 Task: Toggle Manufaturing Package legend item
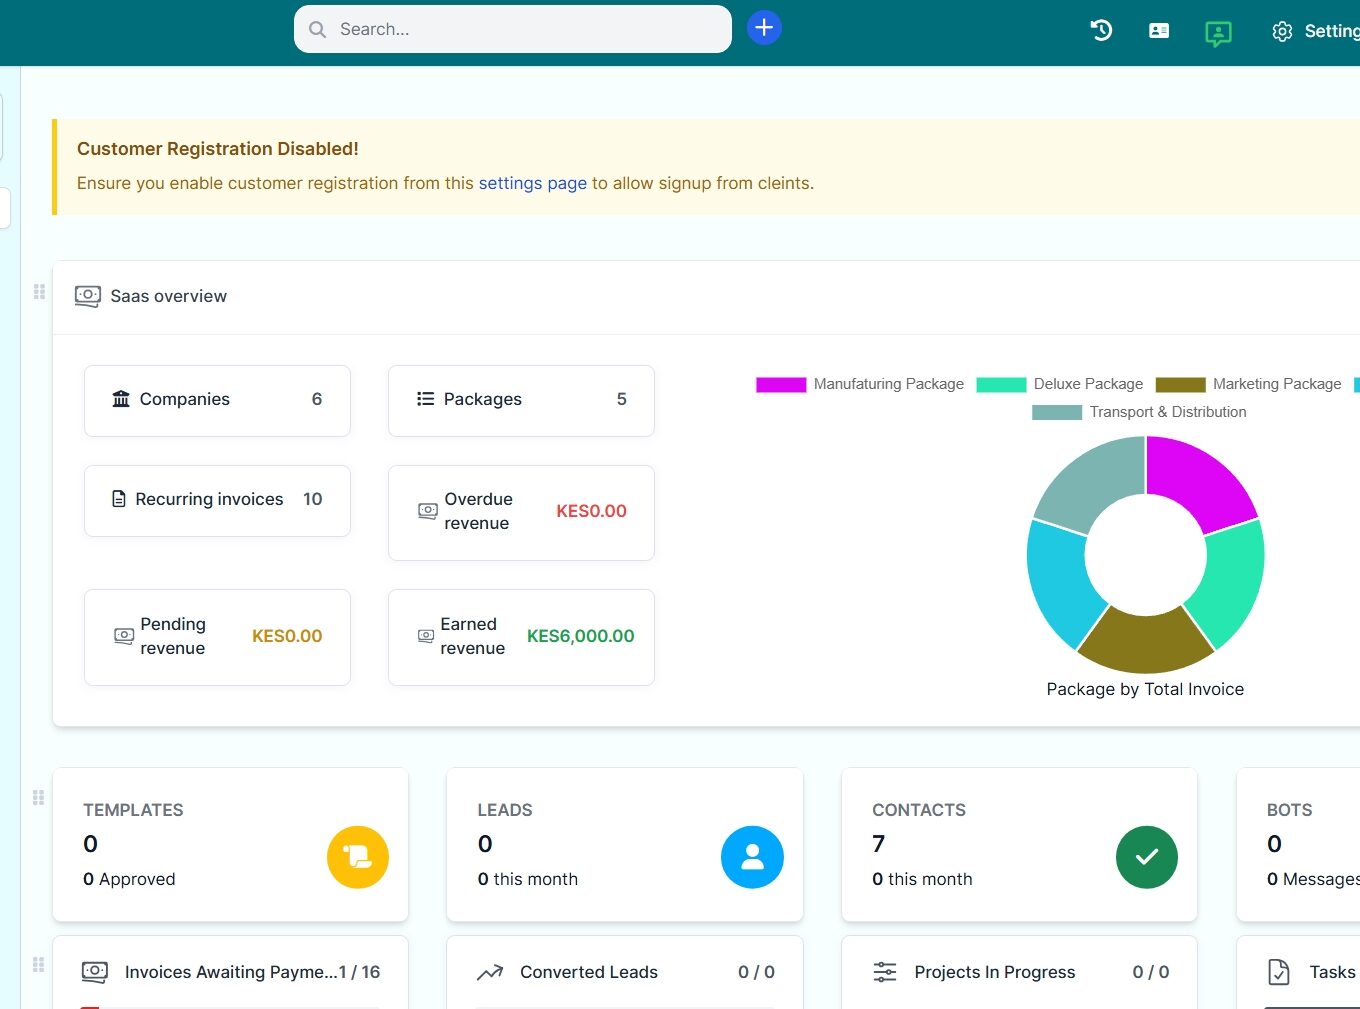[x=860, y=384]
